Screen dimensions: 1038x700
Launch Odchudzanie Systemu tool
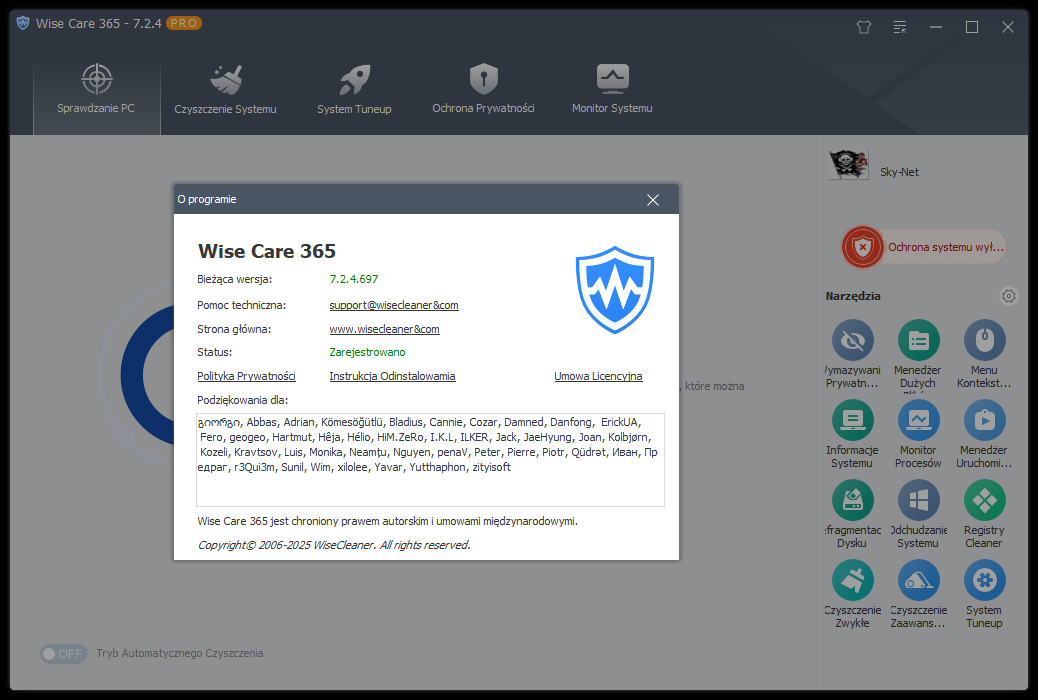918,500
